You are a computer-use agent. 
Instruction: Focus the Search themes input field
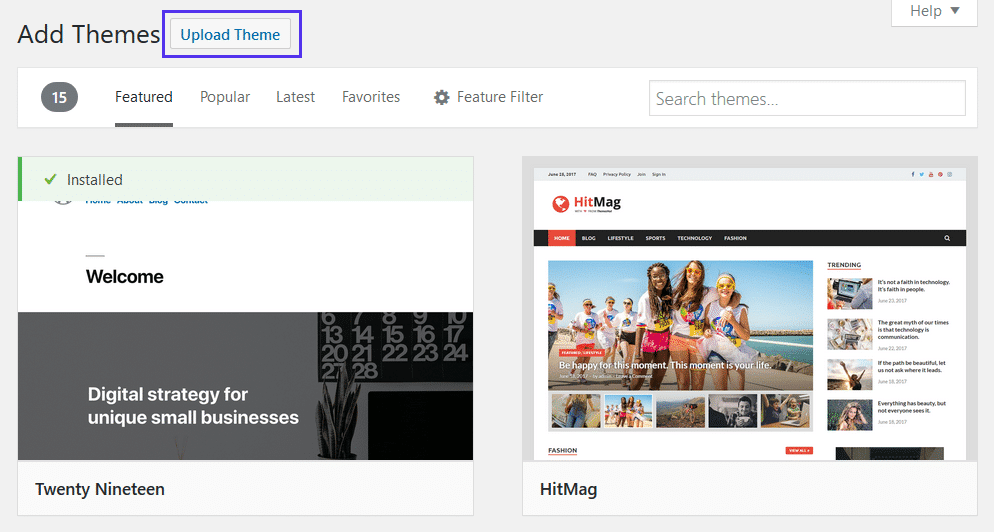pyautogui.click(x=807, y=98)
